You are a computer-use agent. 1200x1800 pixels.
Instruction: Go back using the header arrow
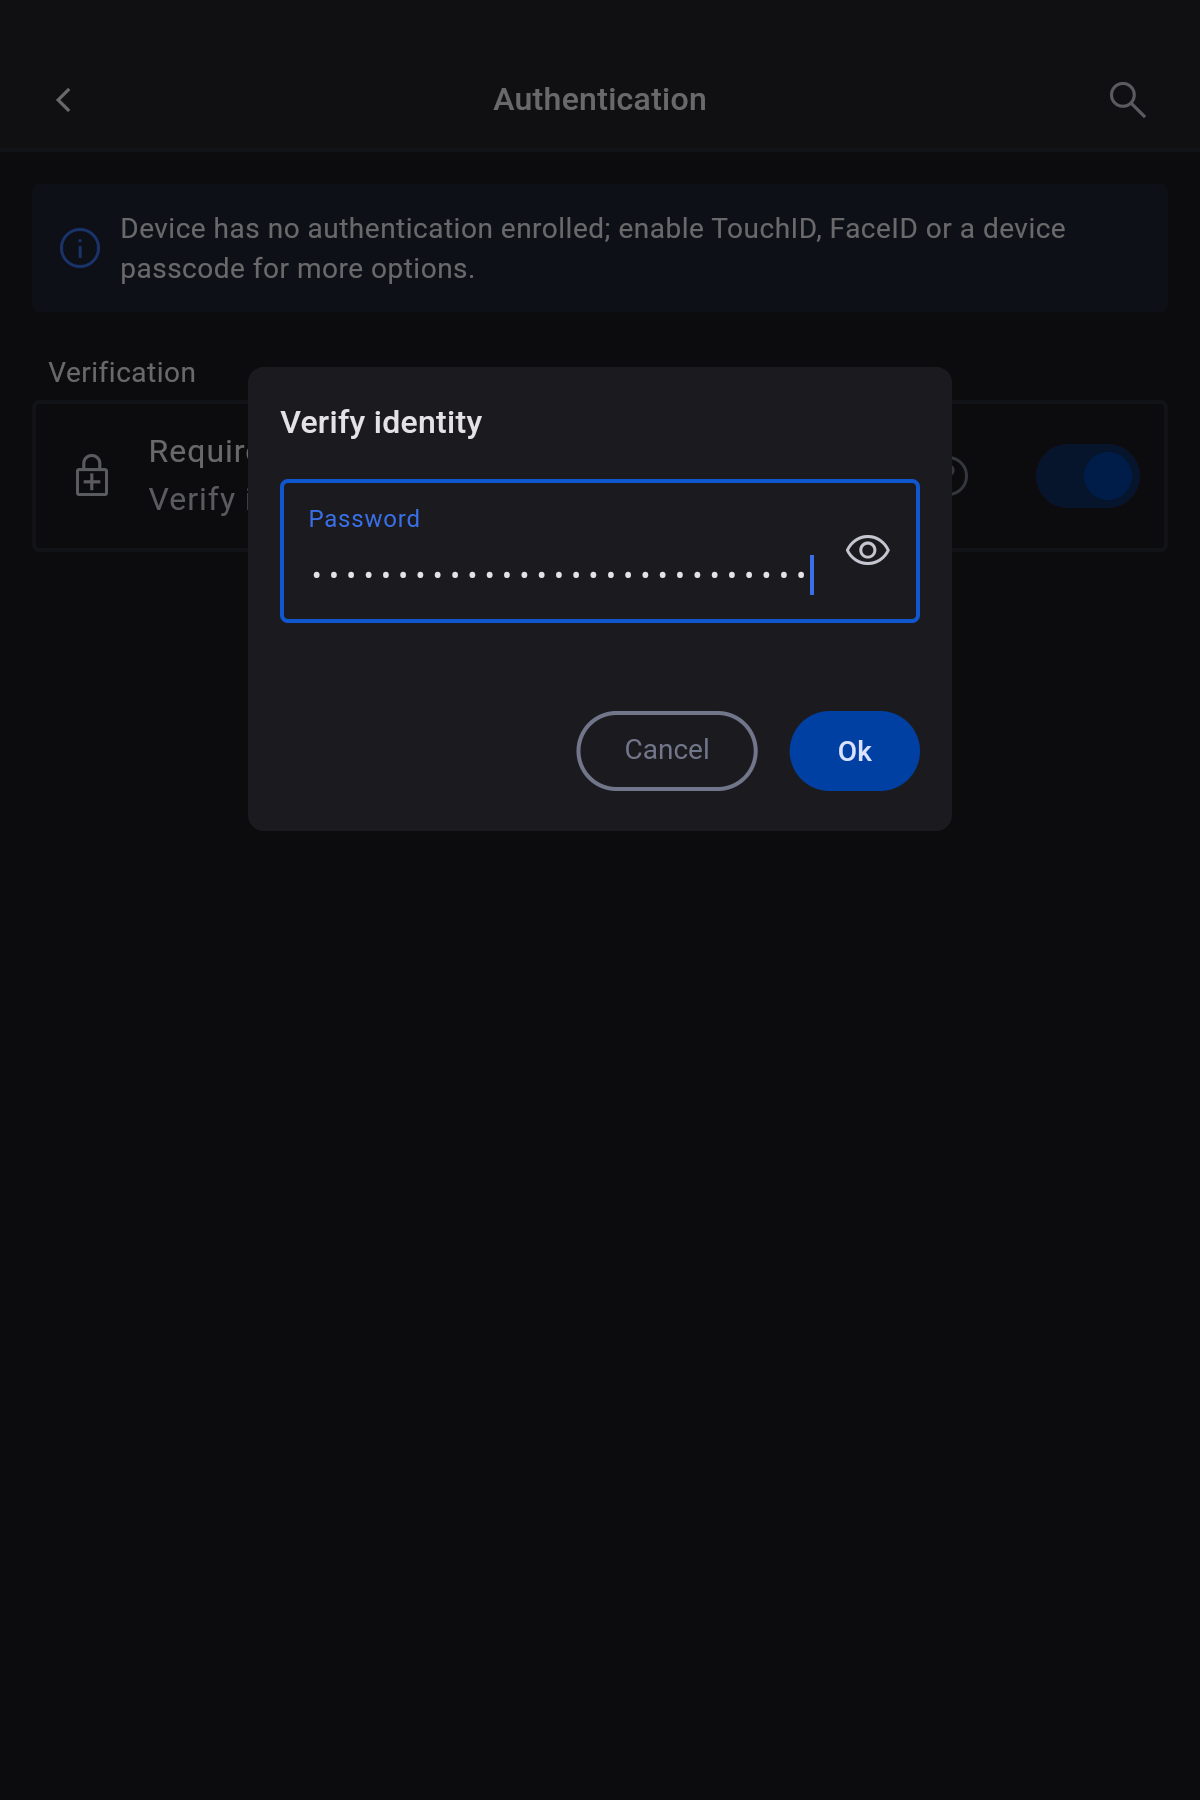click(x=63, y=100)
